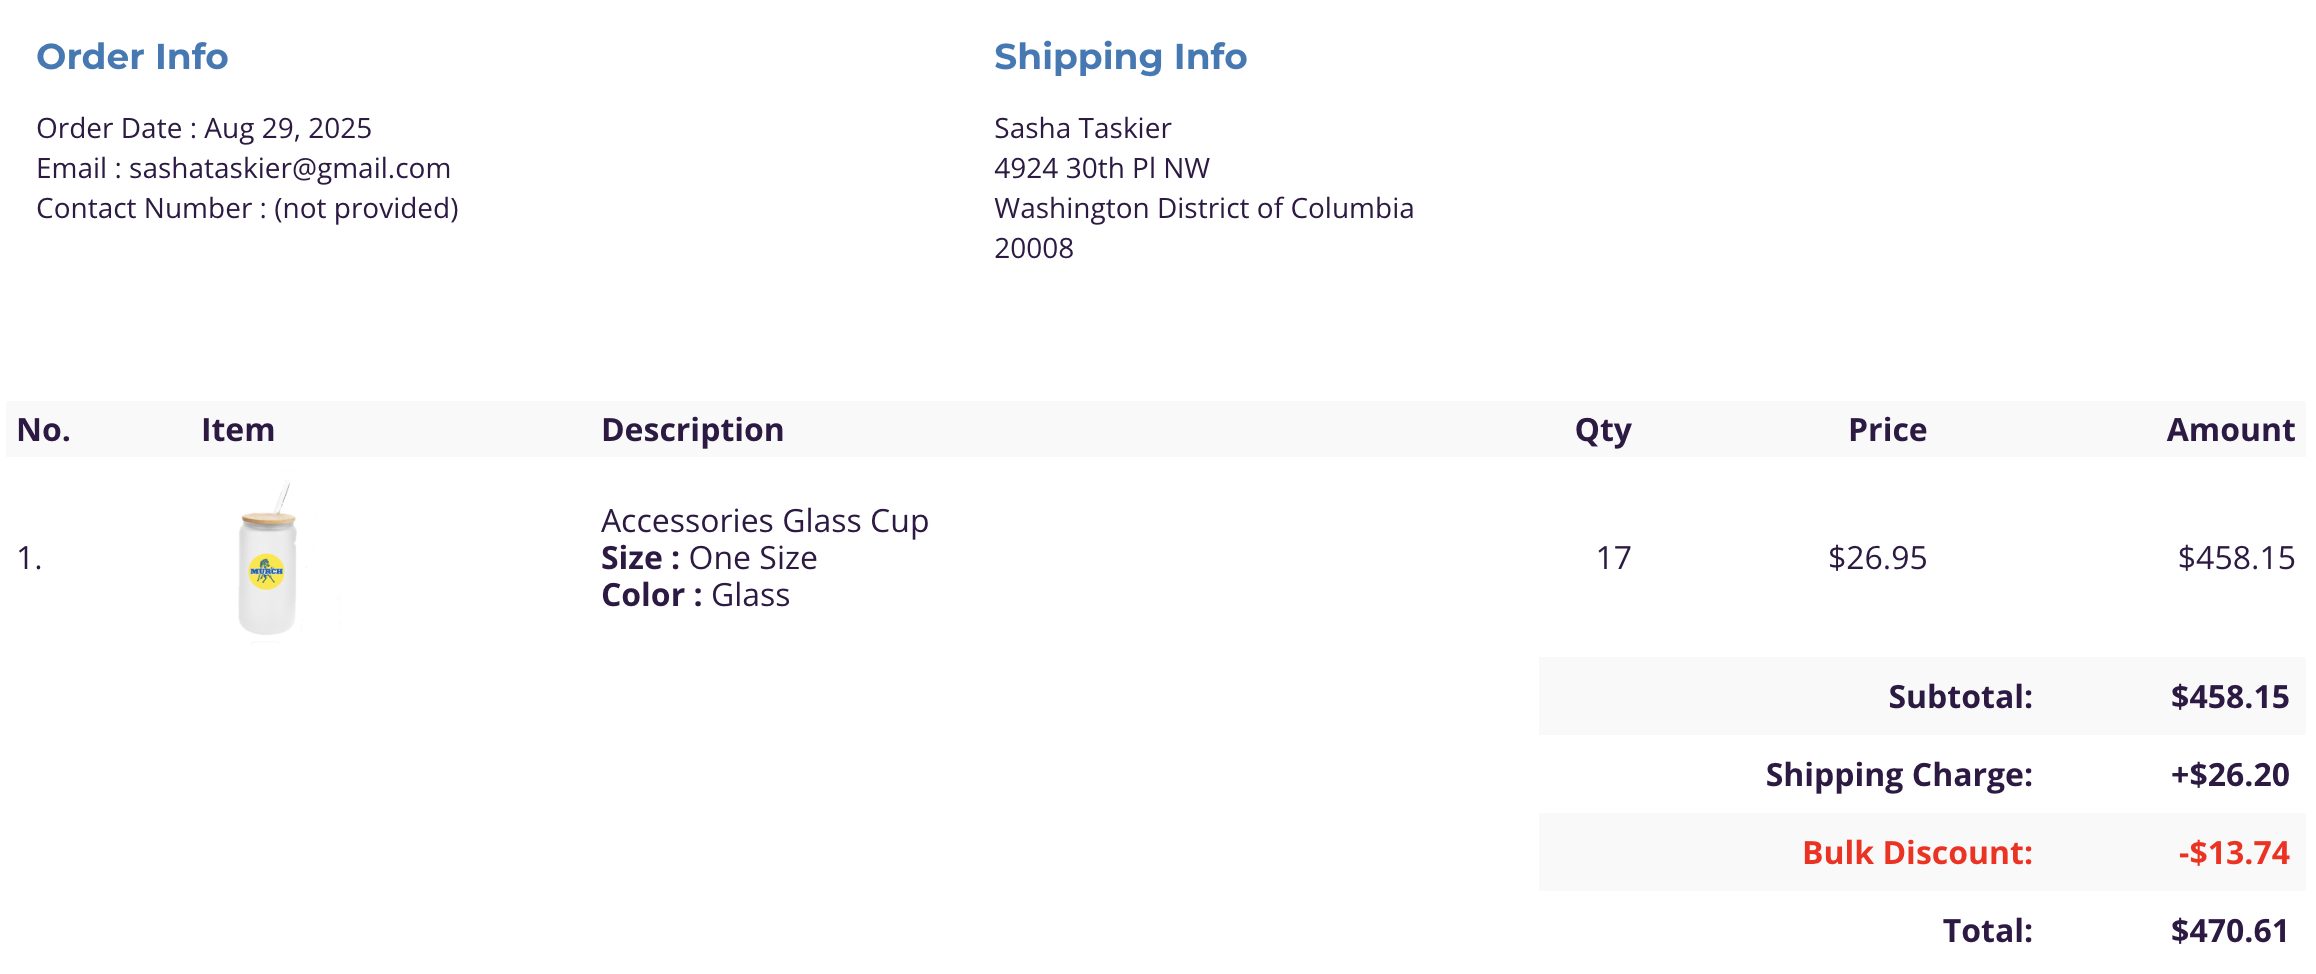This screenshot has width=2316, height=974.
Task: Click the Subtotal amount $458.15
Action: click(x=2229, y=697)
